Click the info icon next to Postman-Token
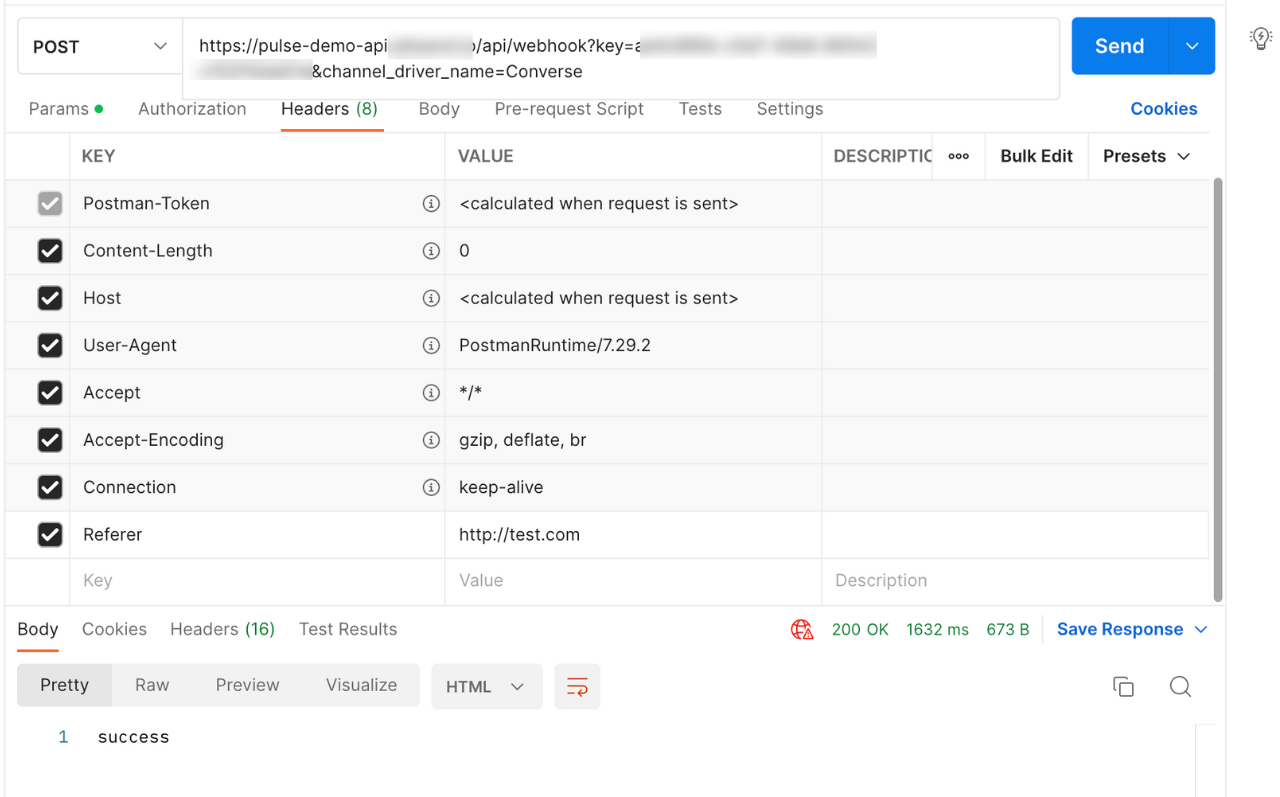Screen dimensions: 1280x797 point(431,203)
